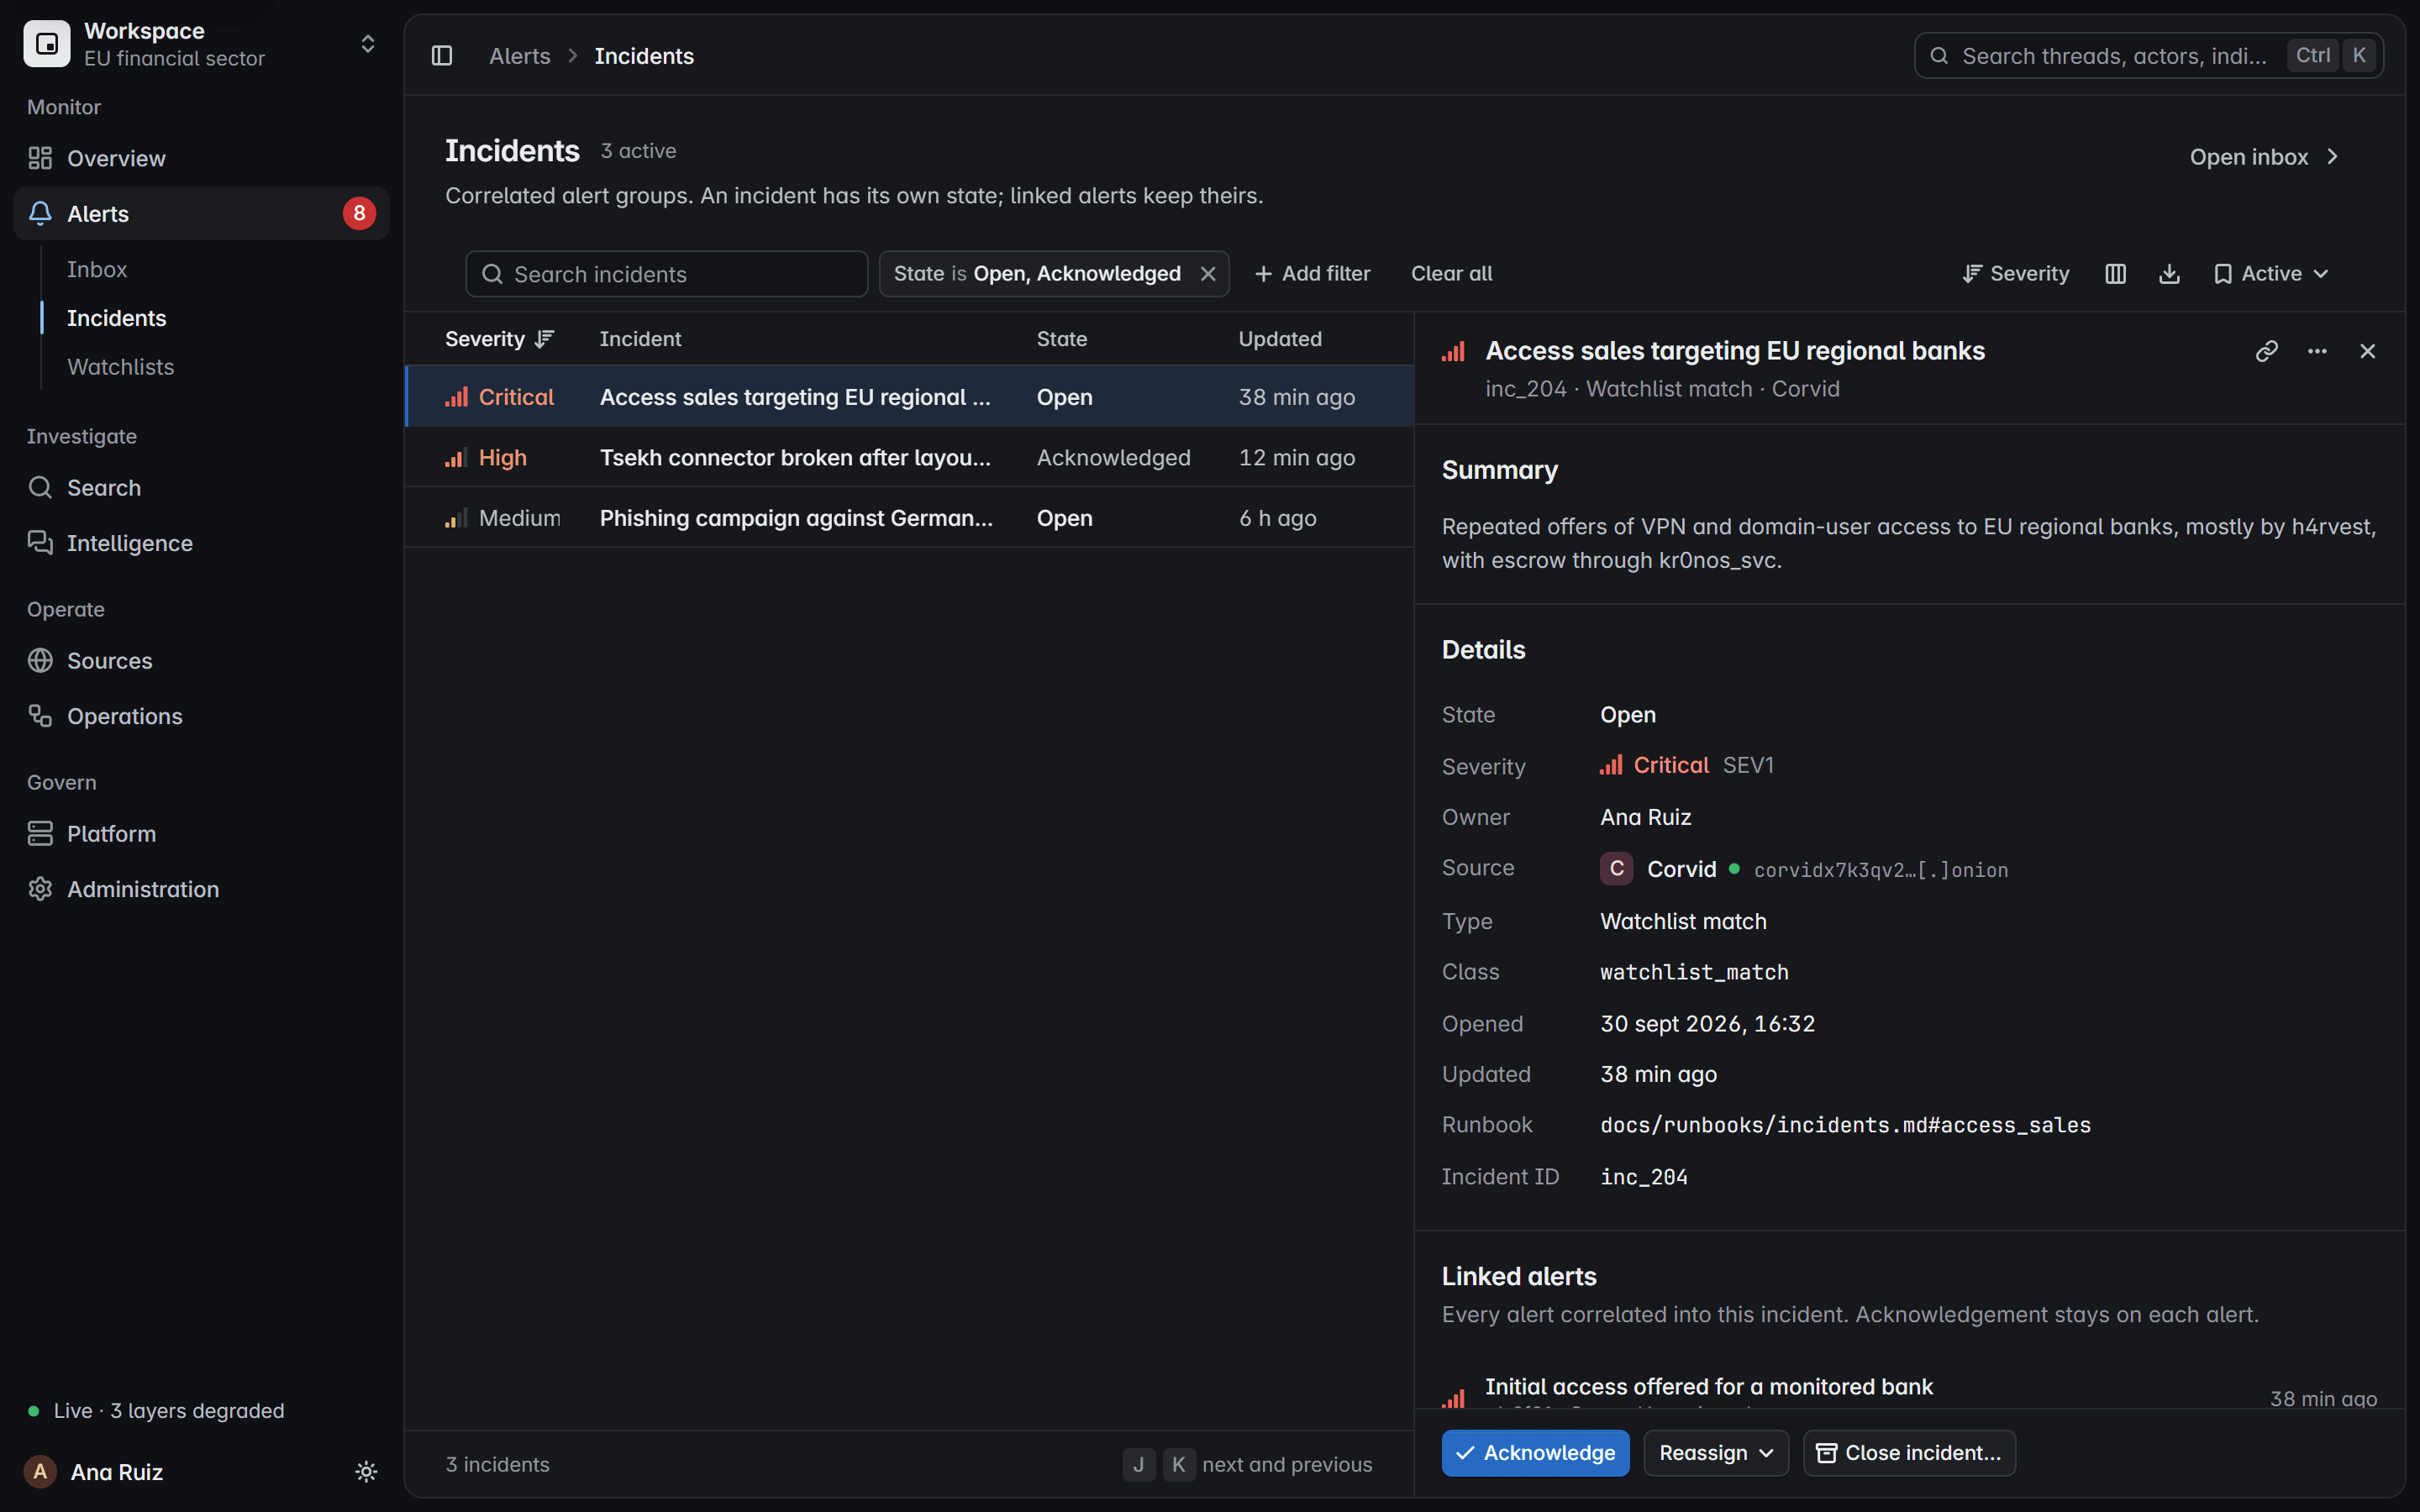Click the column layout icon
The height and width of the screenshot is (1512, 2420).
(2115, 274)
